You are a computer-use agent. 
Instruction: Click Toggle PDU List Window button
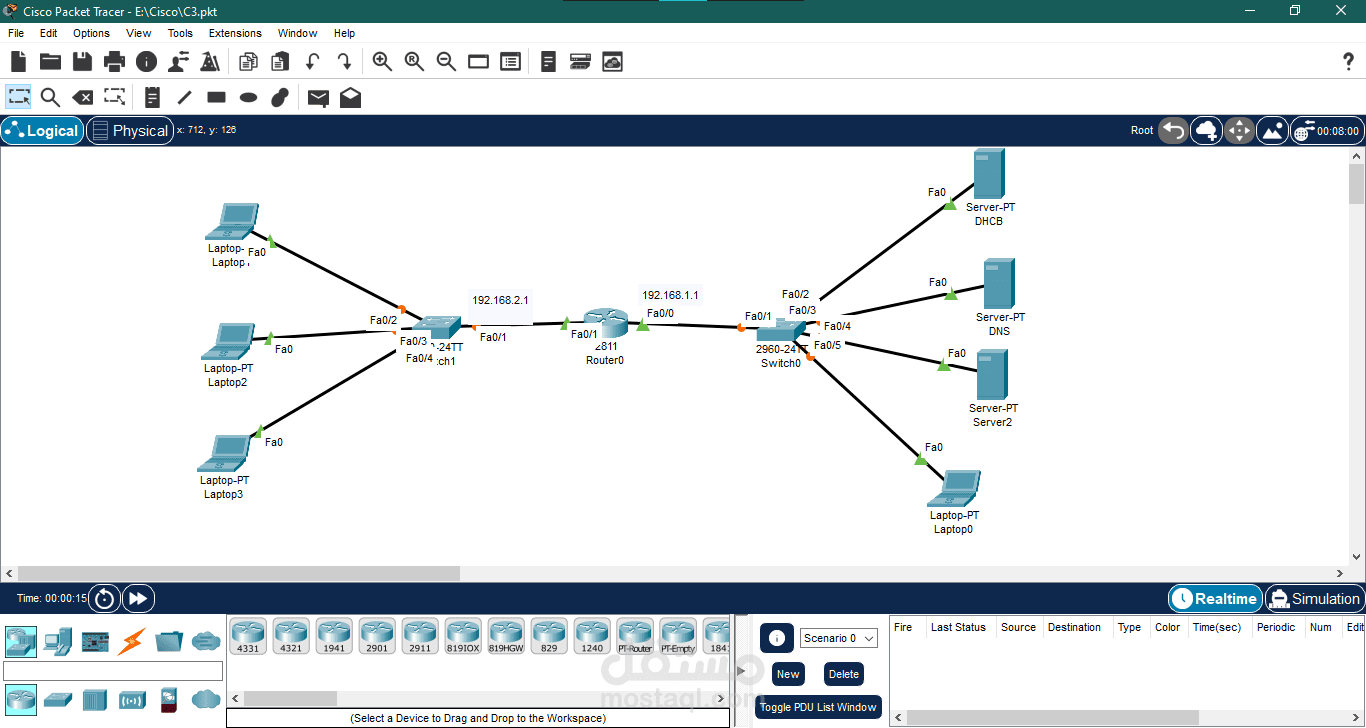(x=818, y=707)
